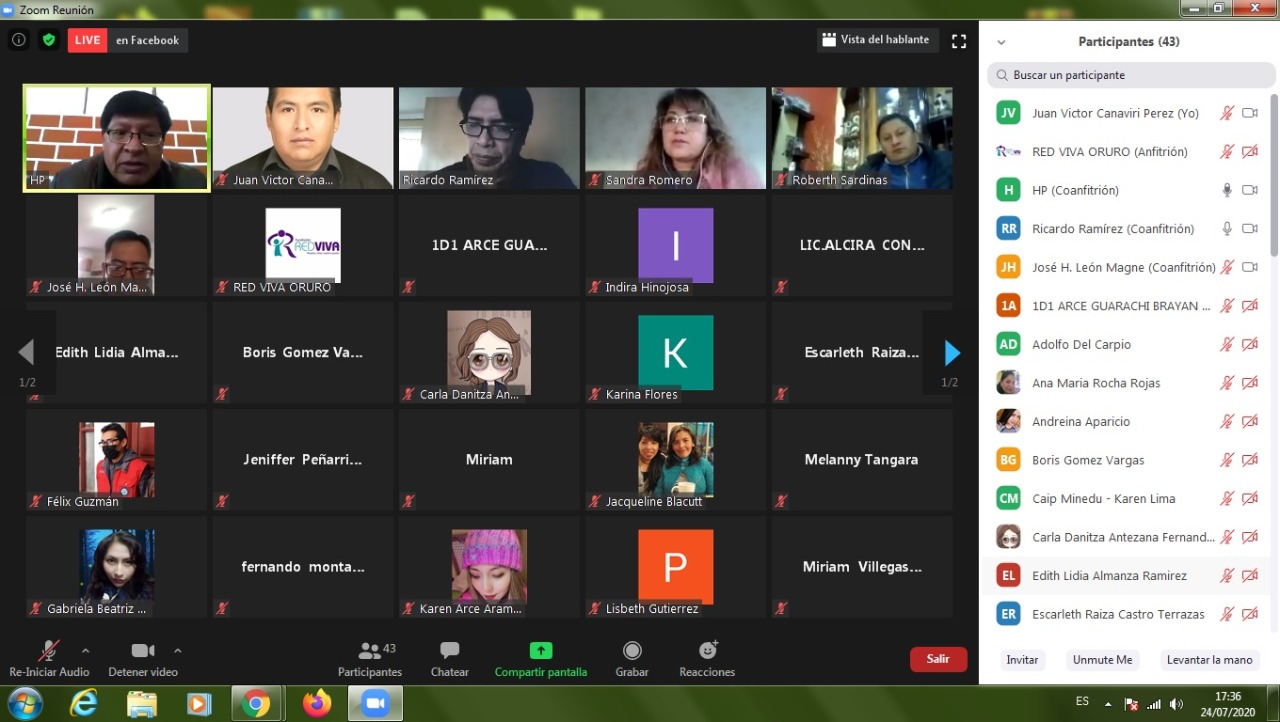Click HP (Coanfitrión) camera icon
The image size is (1280, 722).
point(1249,190)
